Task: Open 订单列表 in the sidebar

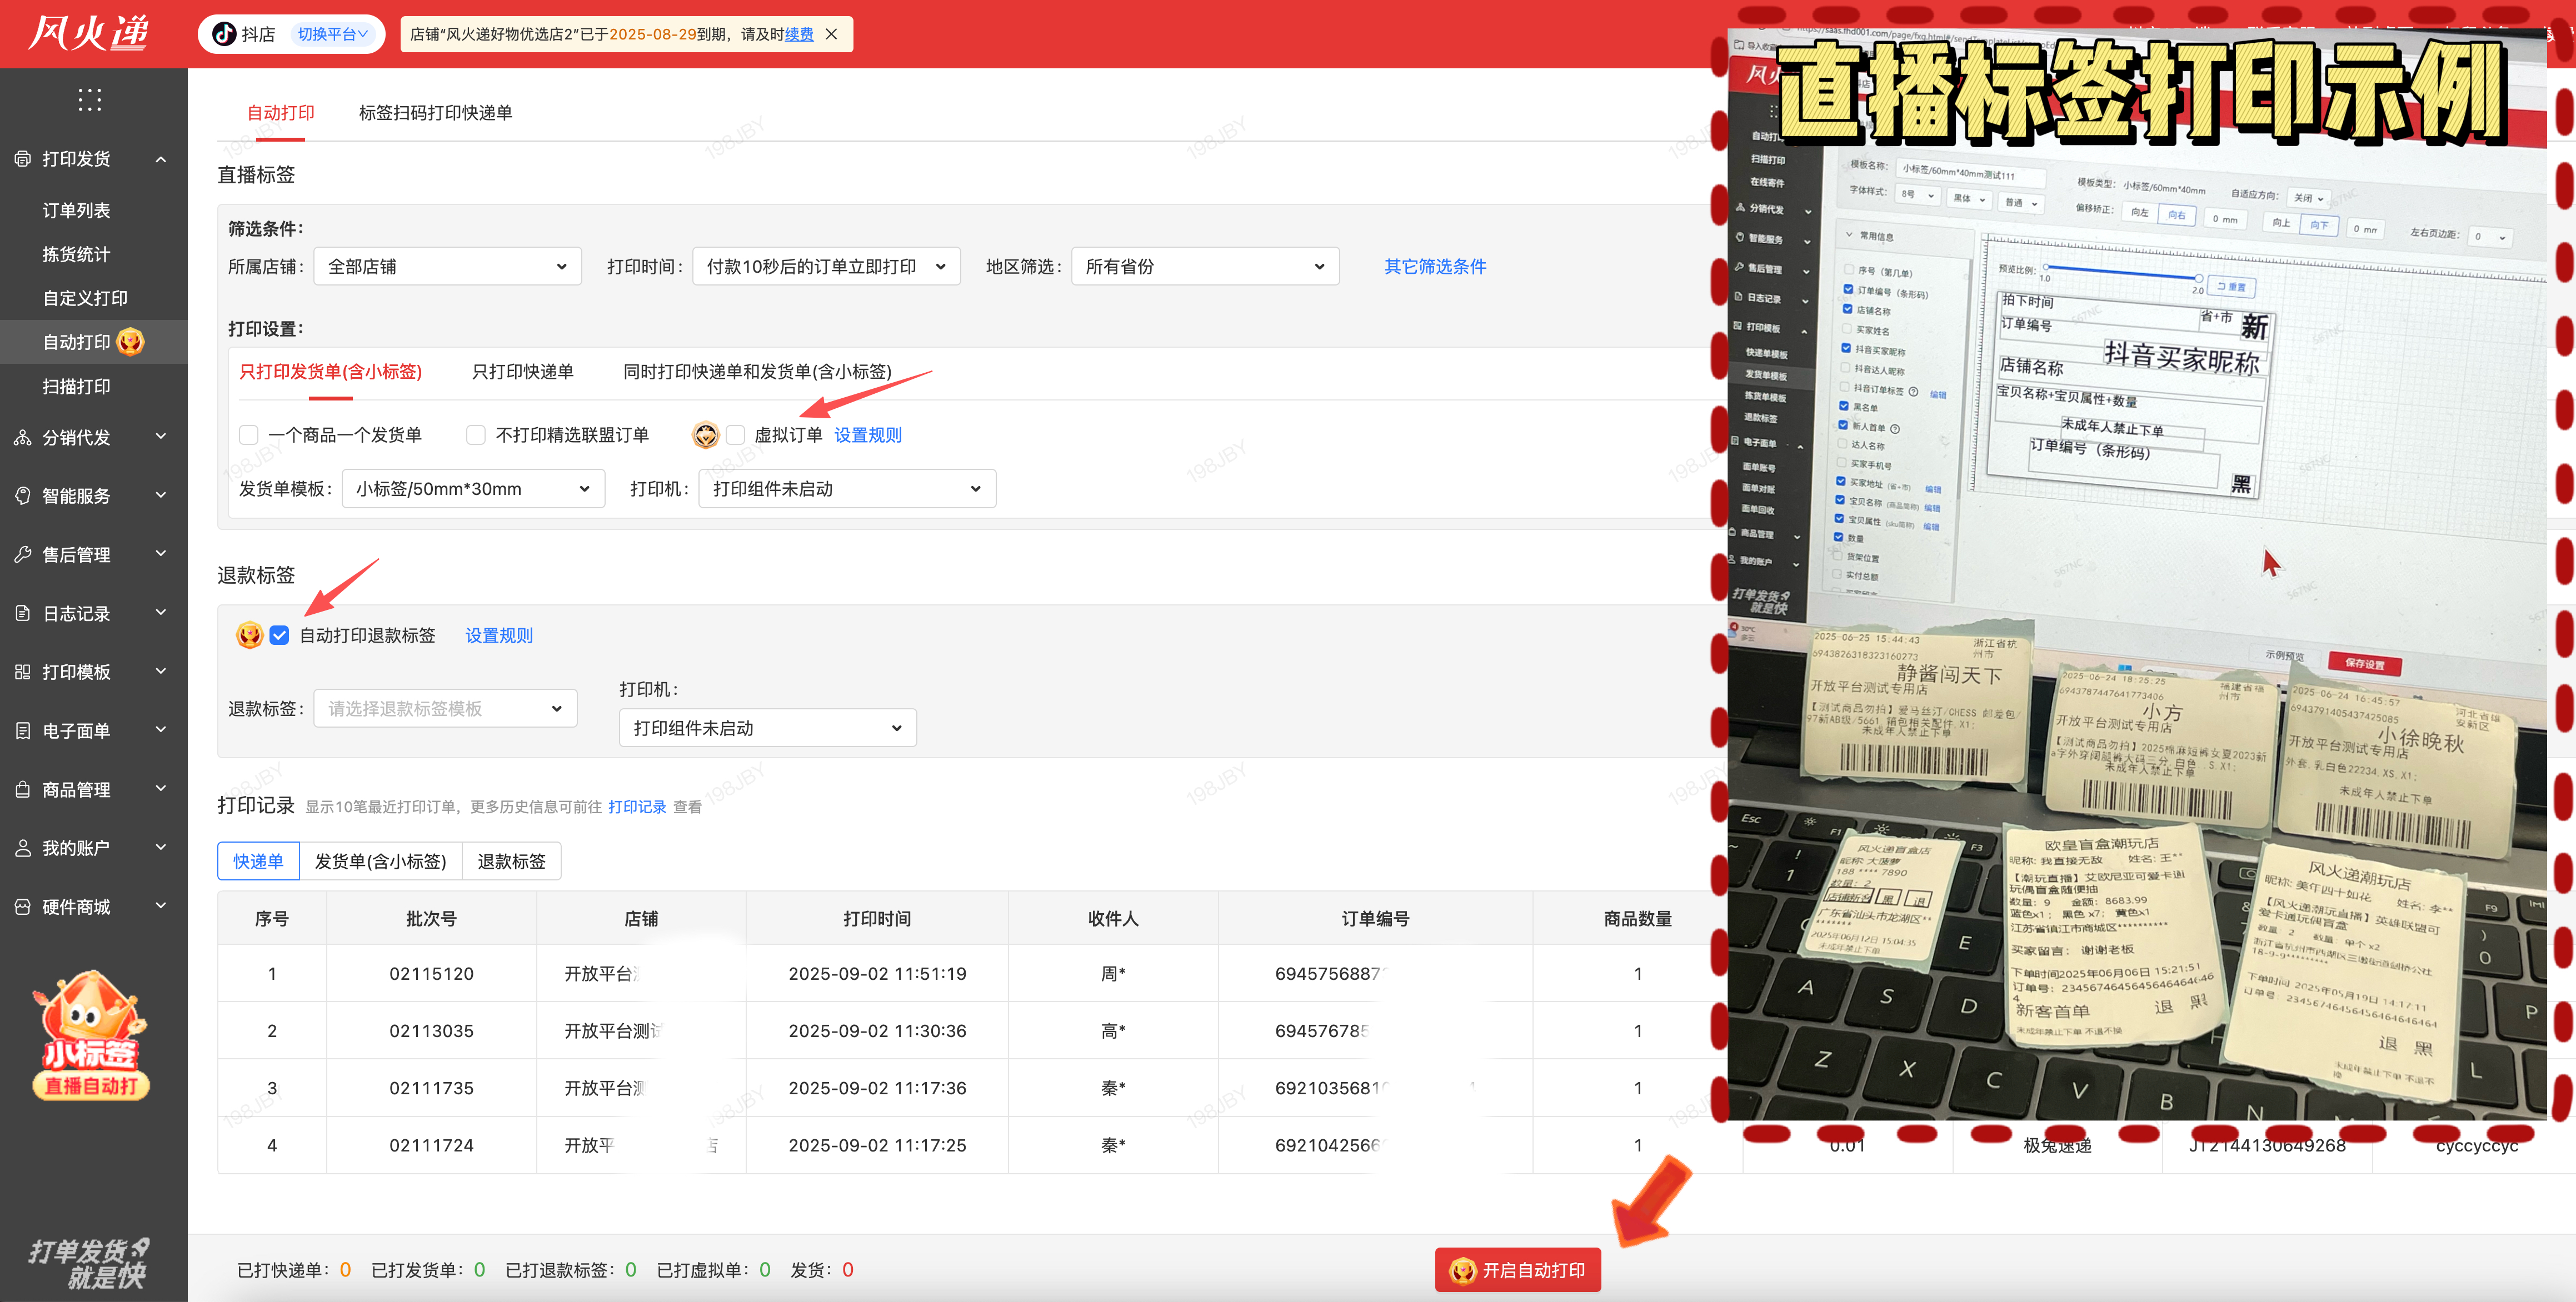Action: [x=76, y=210]
